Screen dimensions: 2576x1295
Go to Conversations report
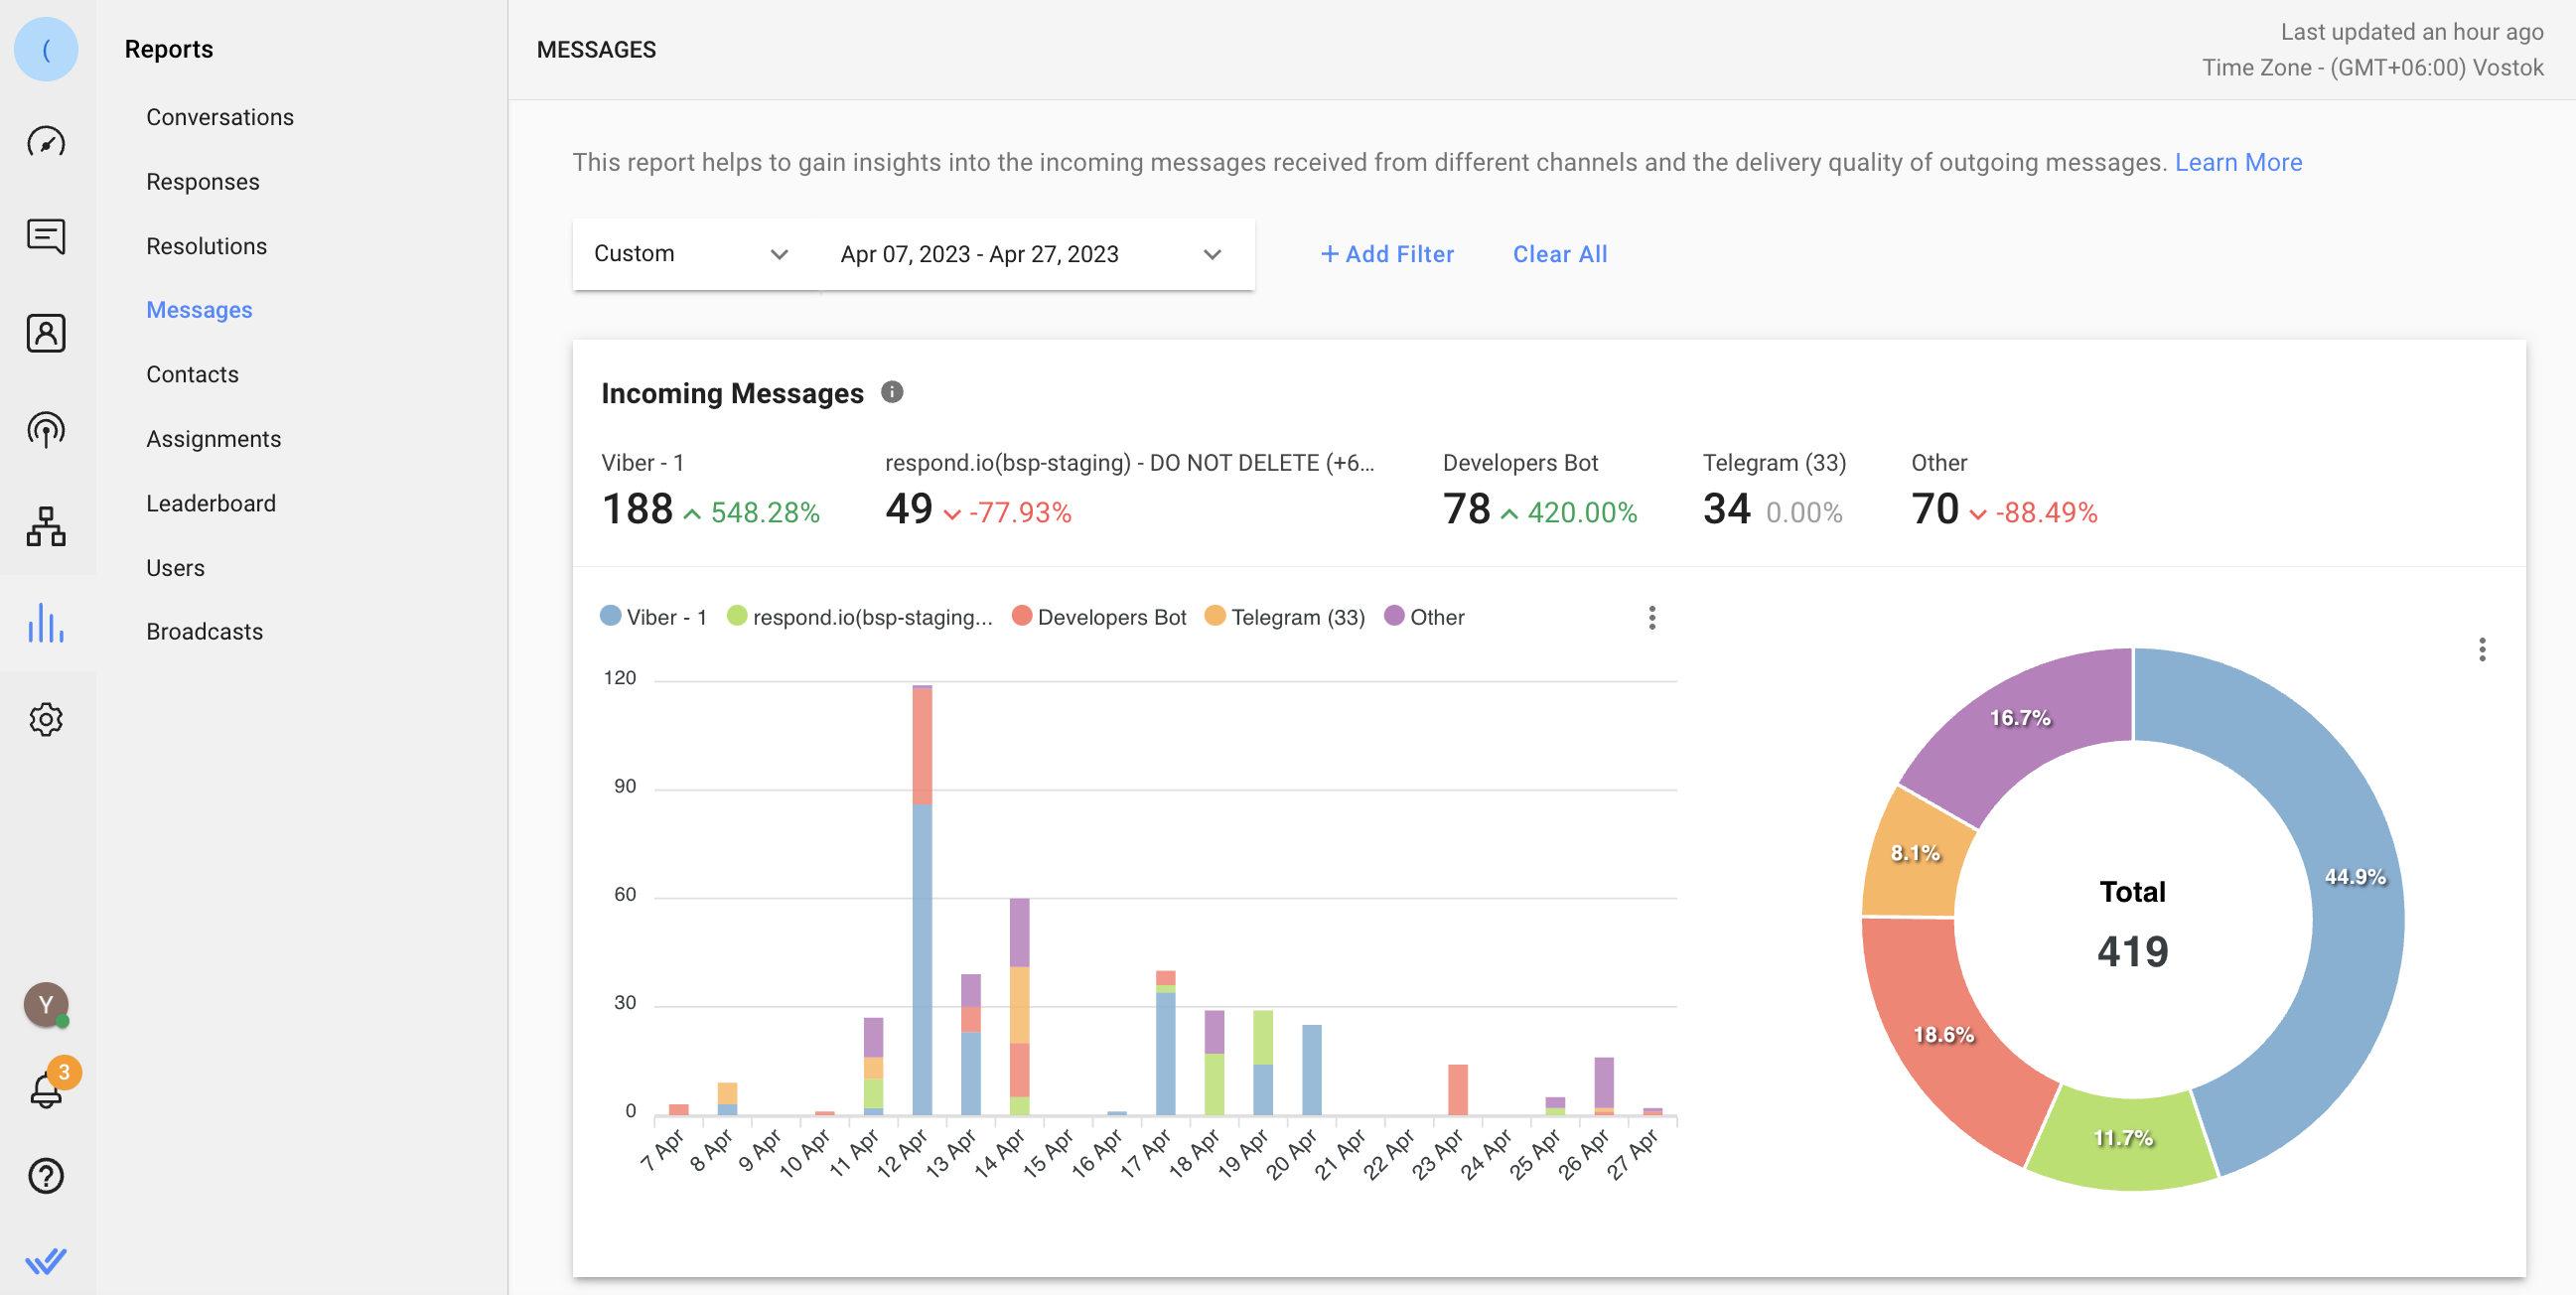[220, 117]
